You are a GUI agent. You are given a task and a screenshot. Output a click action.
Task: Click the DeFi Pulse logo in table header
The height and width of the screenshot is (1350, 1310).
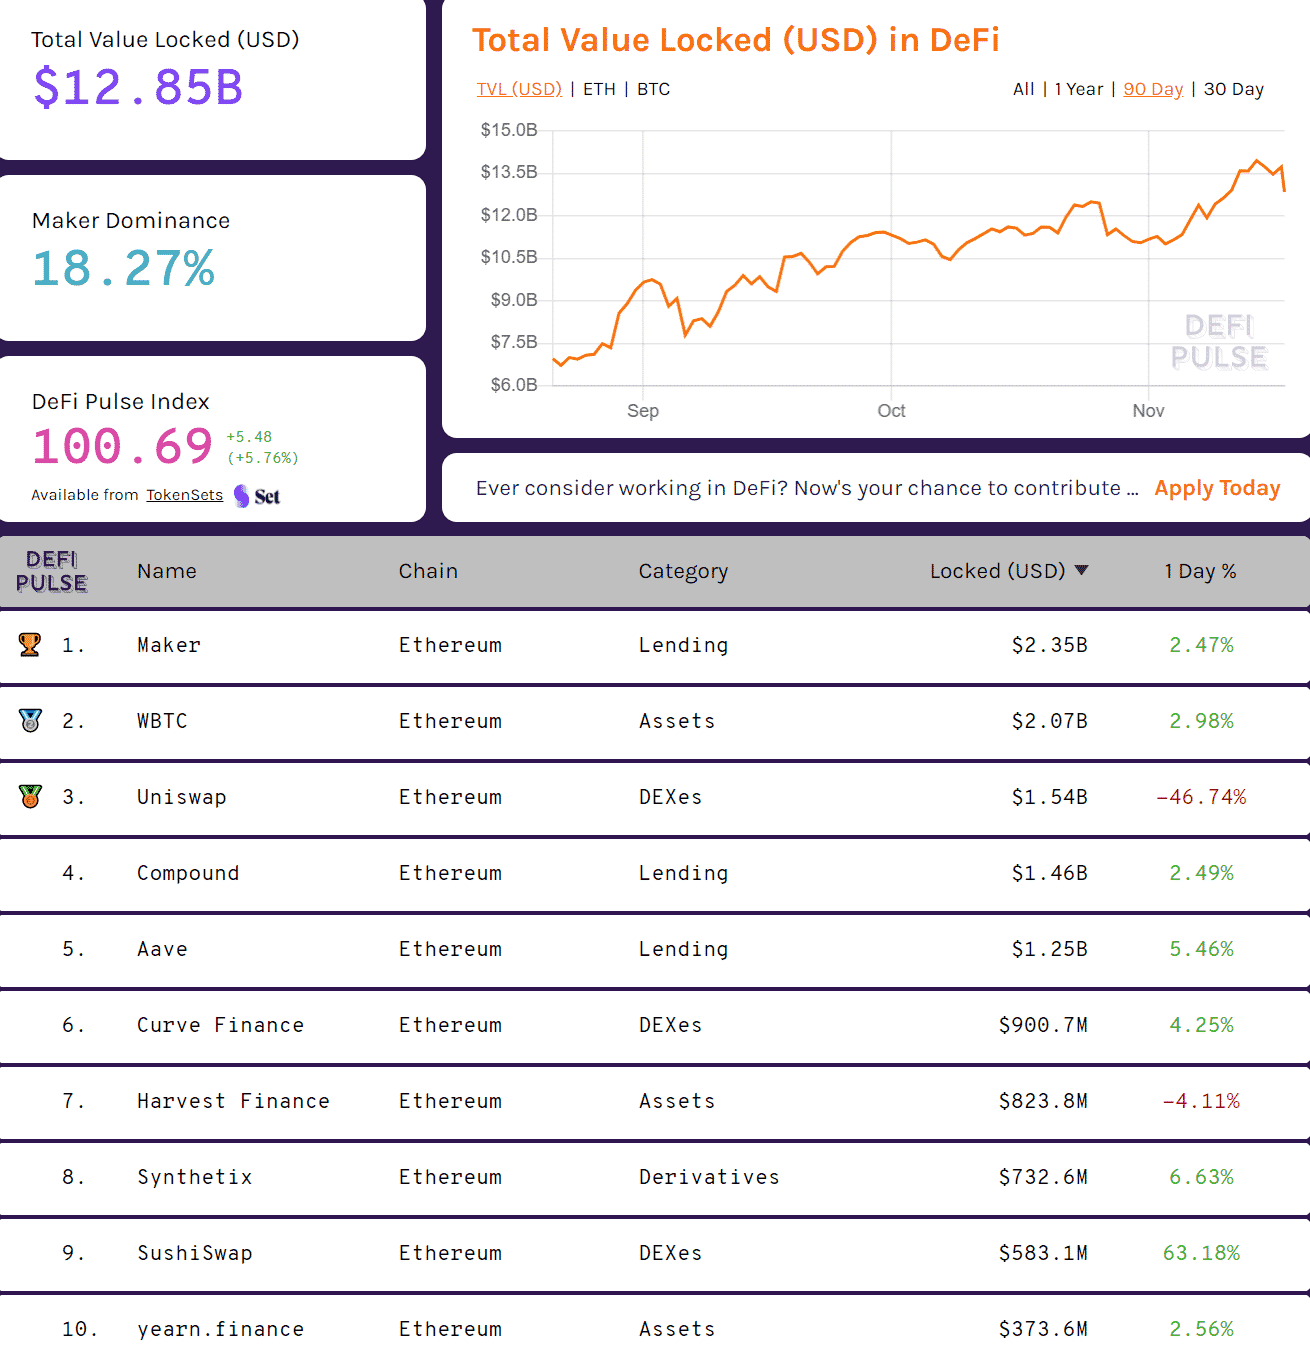point(52,572)
